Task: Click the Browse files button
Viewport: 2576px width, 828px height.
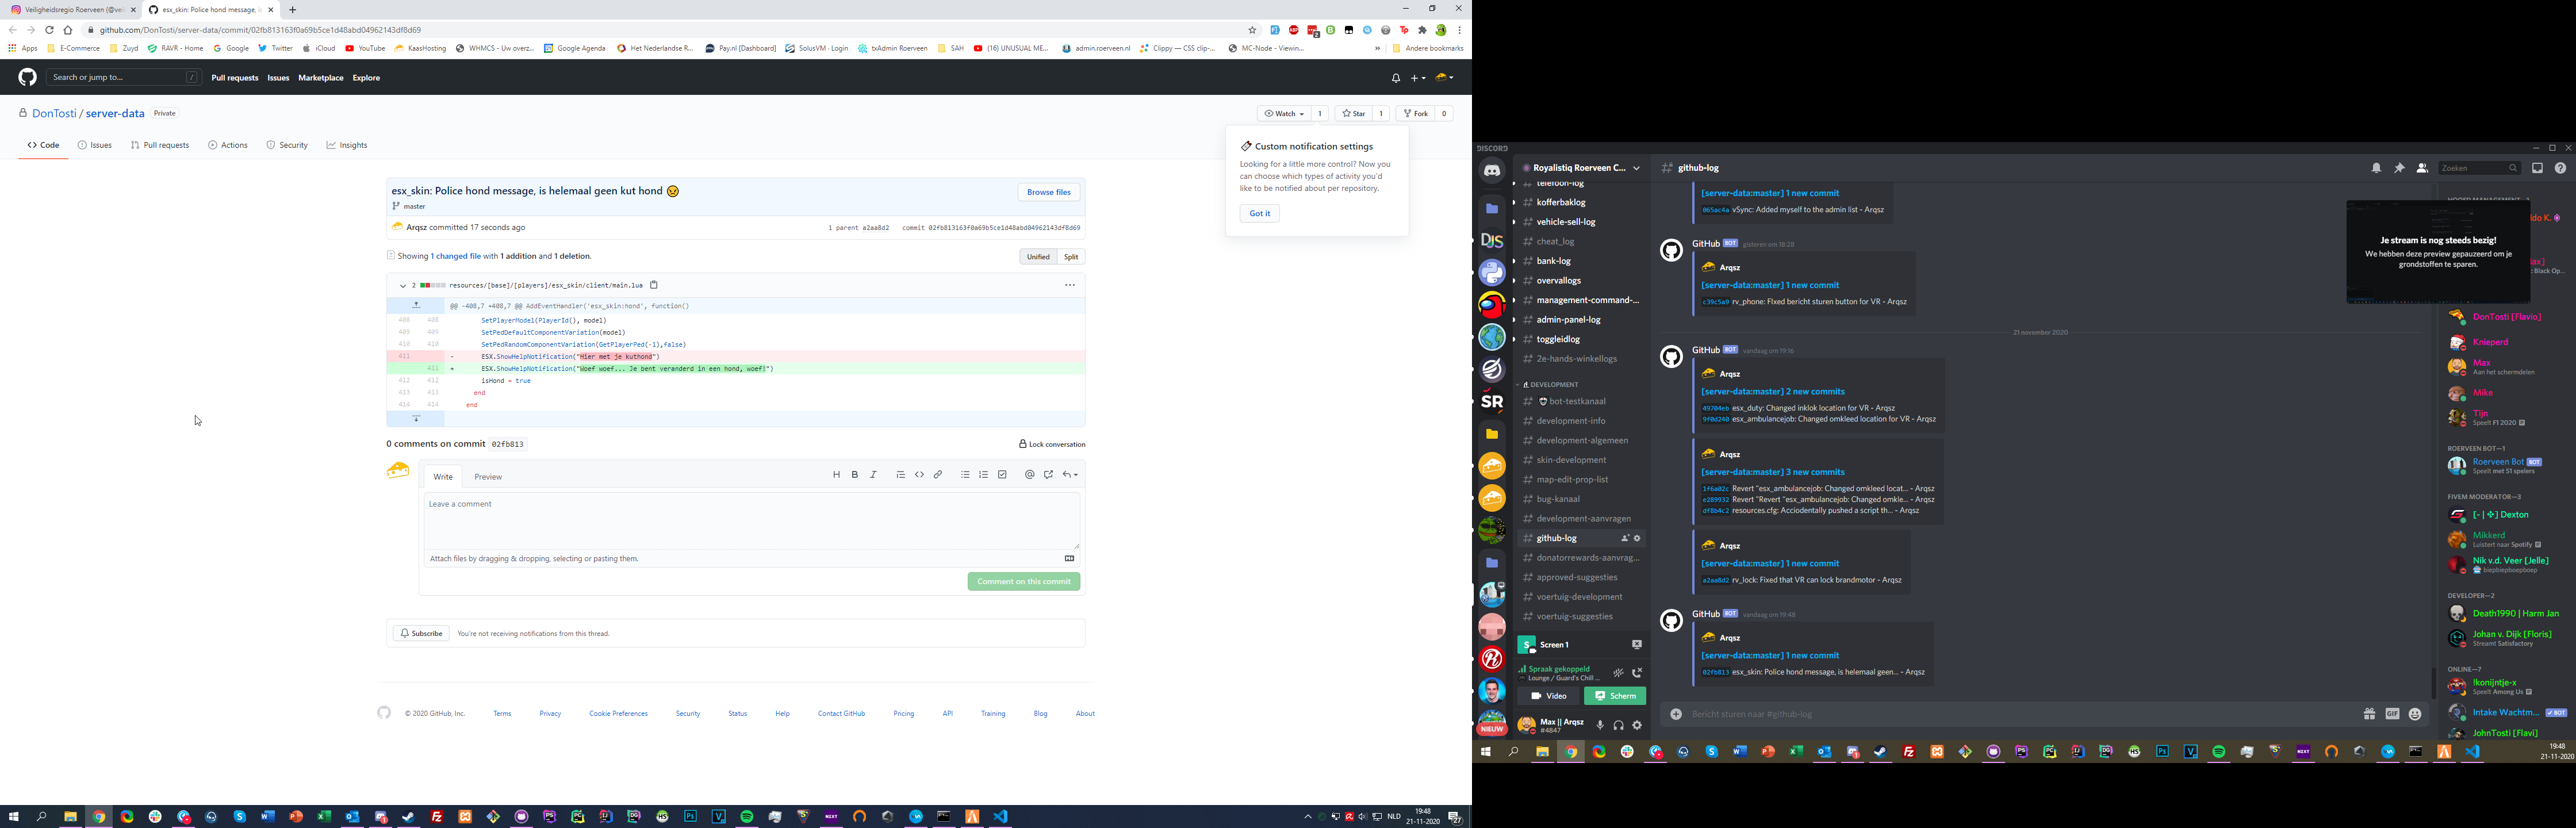Action: coord(1048,192)
